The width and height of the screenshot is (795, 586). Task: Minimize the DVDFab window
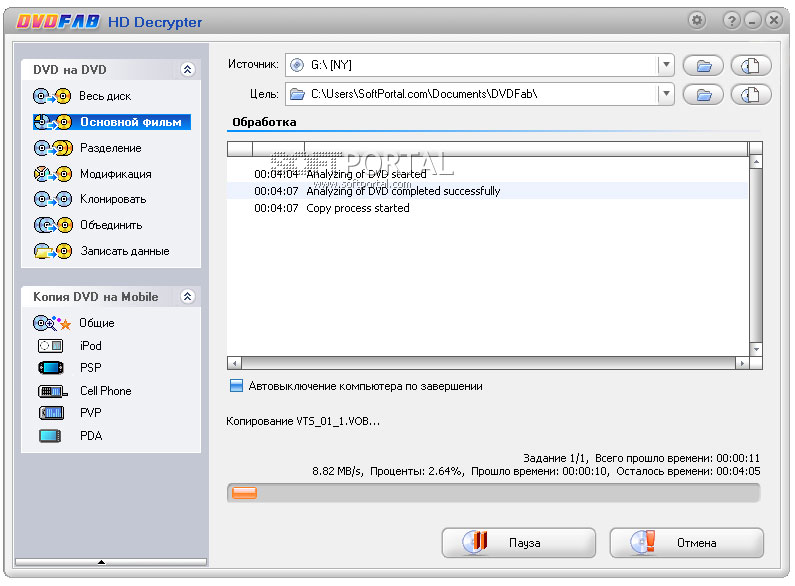(752, 21)
